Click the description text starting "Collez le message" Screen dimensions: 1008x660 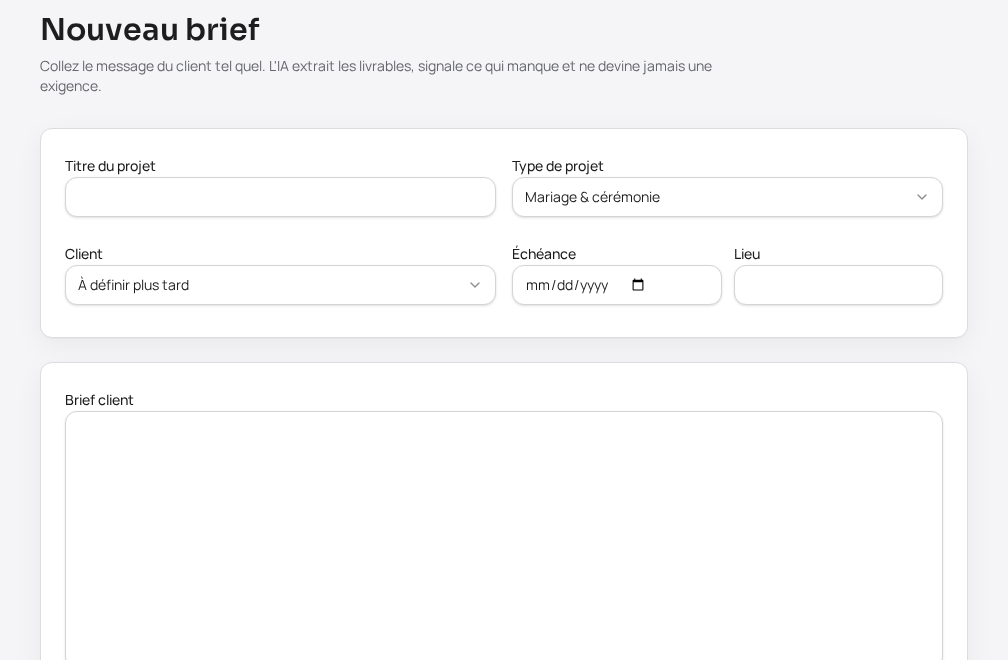click(x=375, y=76)
